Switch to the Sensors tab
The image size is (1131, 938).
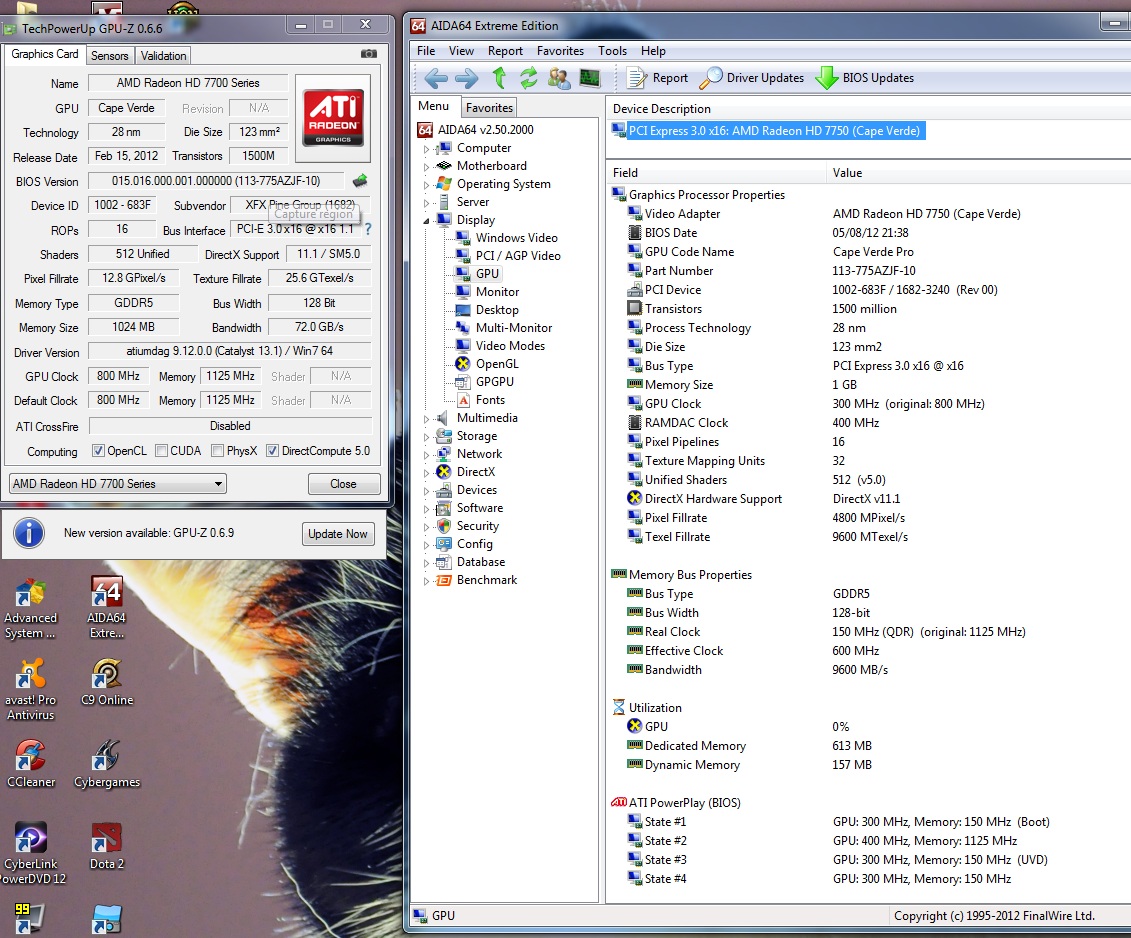point(110,56)
